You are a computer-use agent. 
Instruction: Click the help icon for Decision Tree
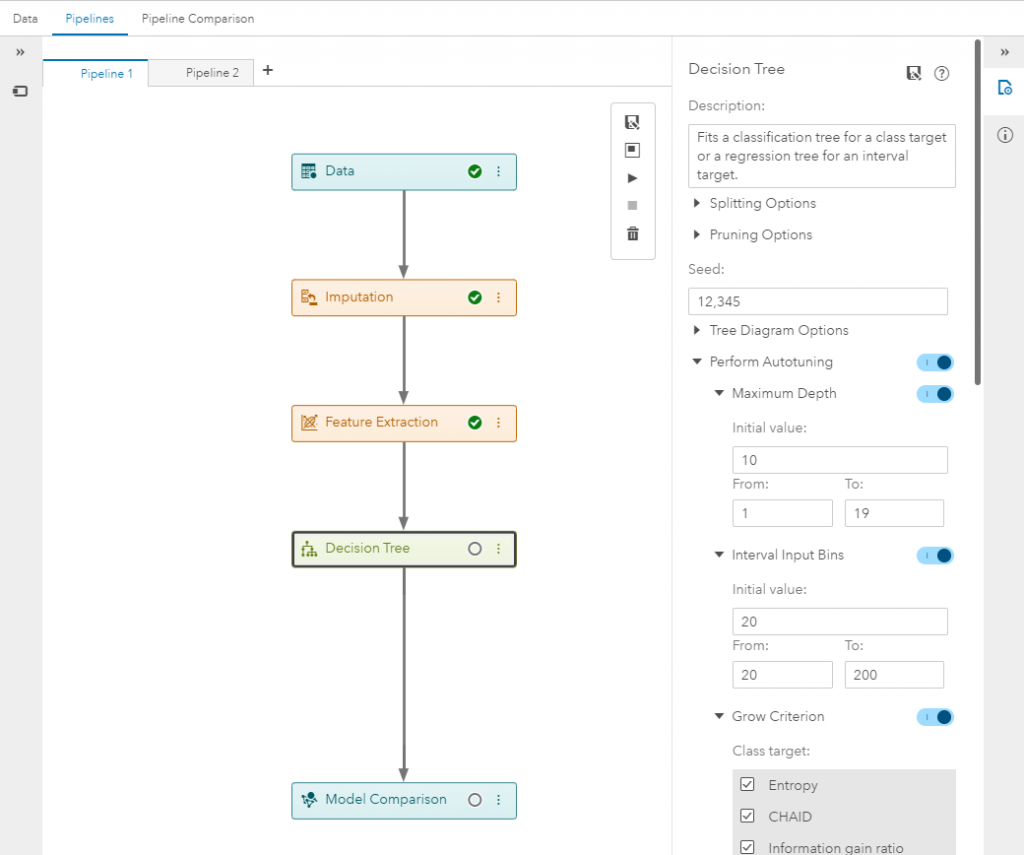[941, 72]
